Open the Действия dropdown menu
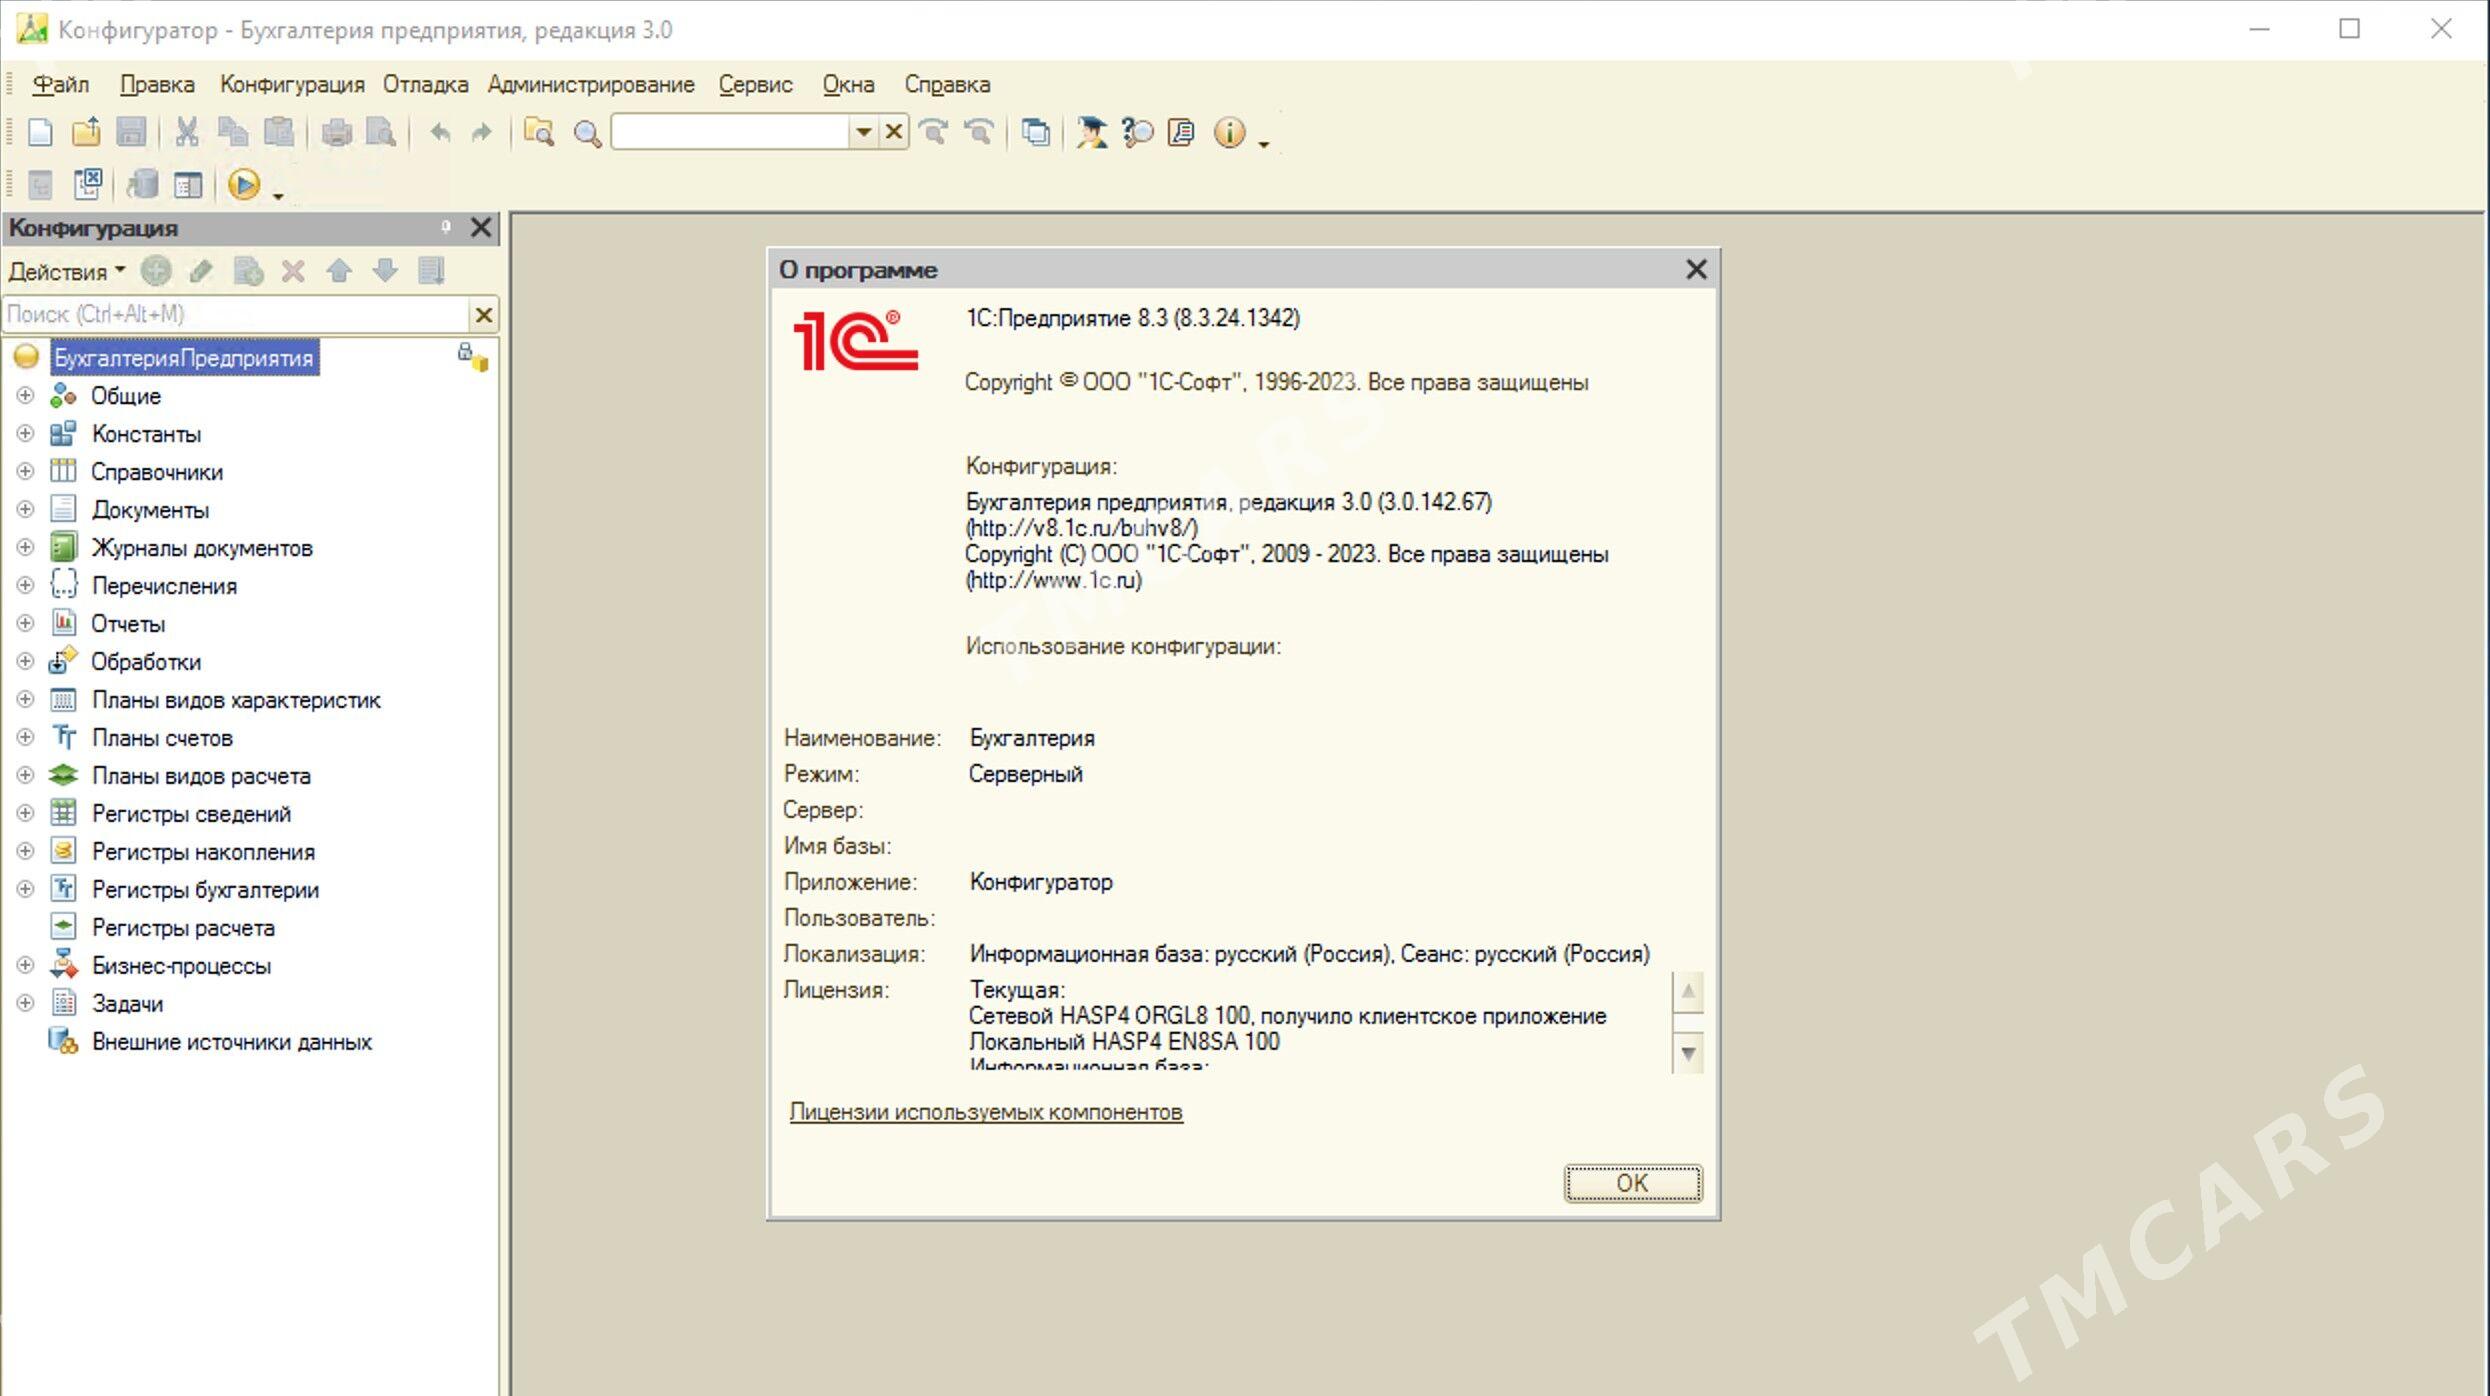2490x1396 pixels. (66, 272)
